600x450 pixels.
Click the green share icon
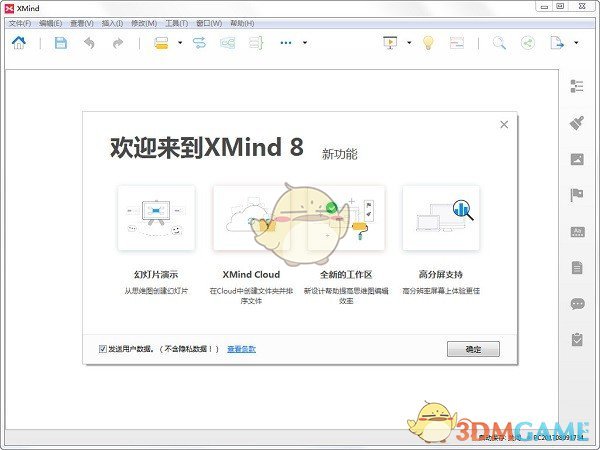[x=528, y=42]
